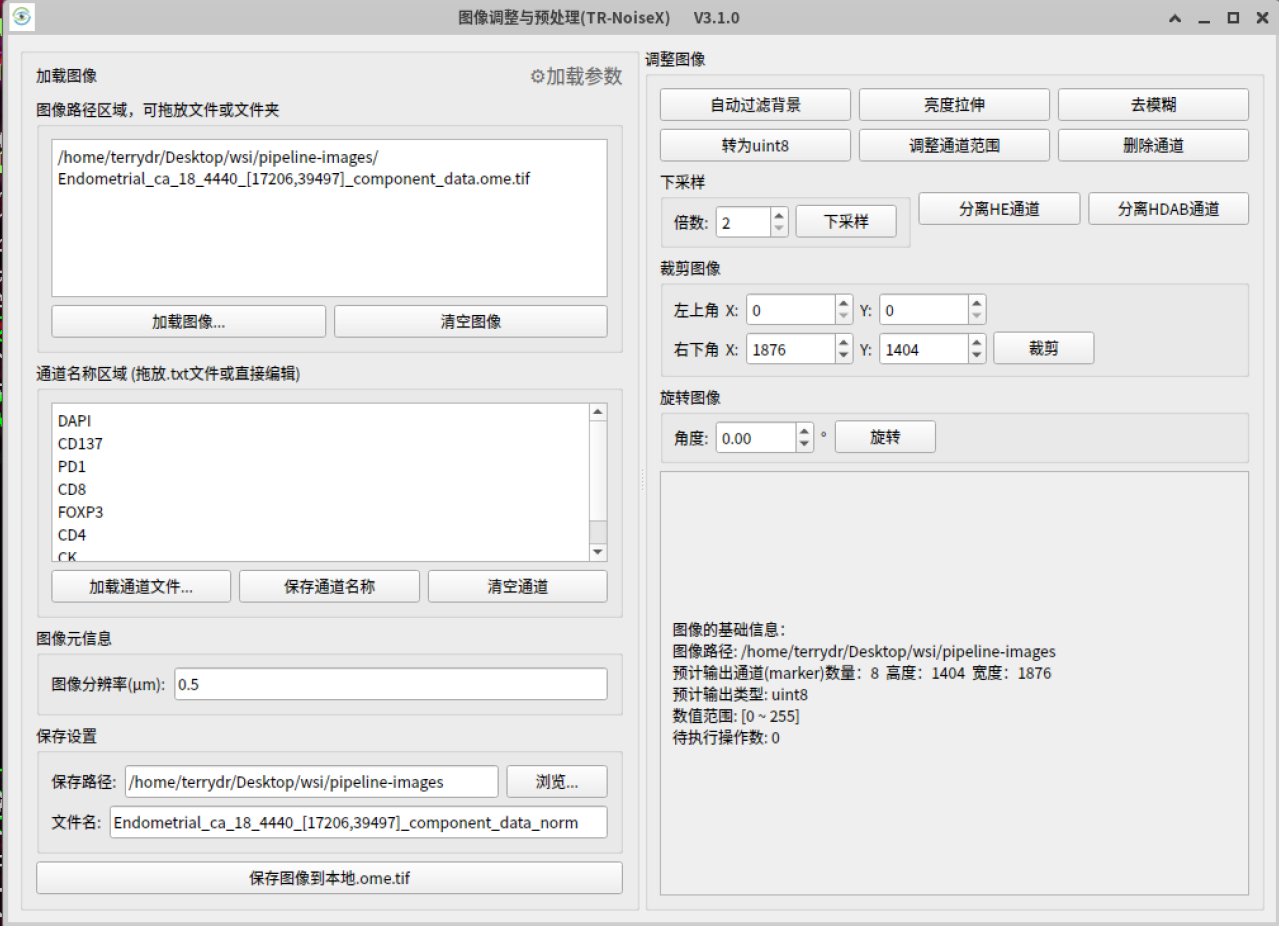The width and height of the screenshot is (1279, 926).
Task: Click 数值范围: [0 ~ 255] info line
Action: (x=736, y=716)
